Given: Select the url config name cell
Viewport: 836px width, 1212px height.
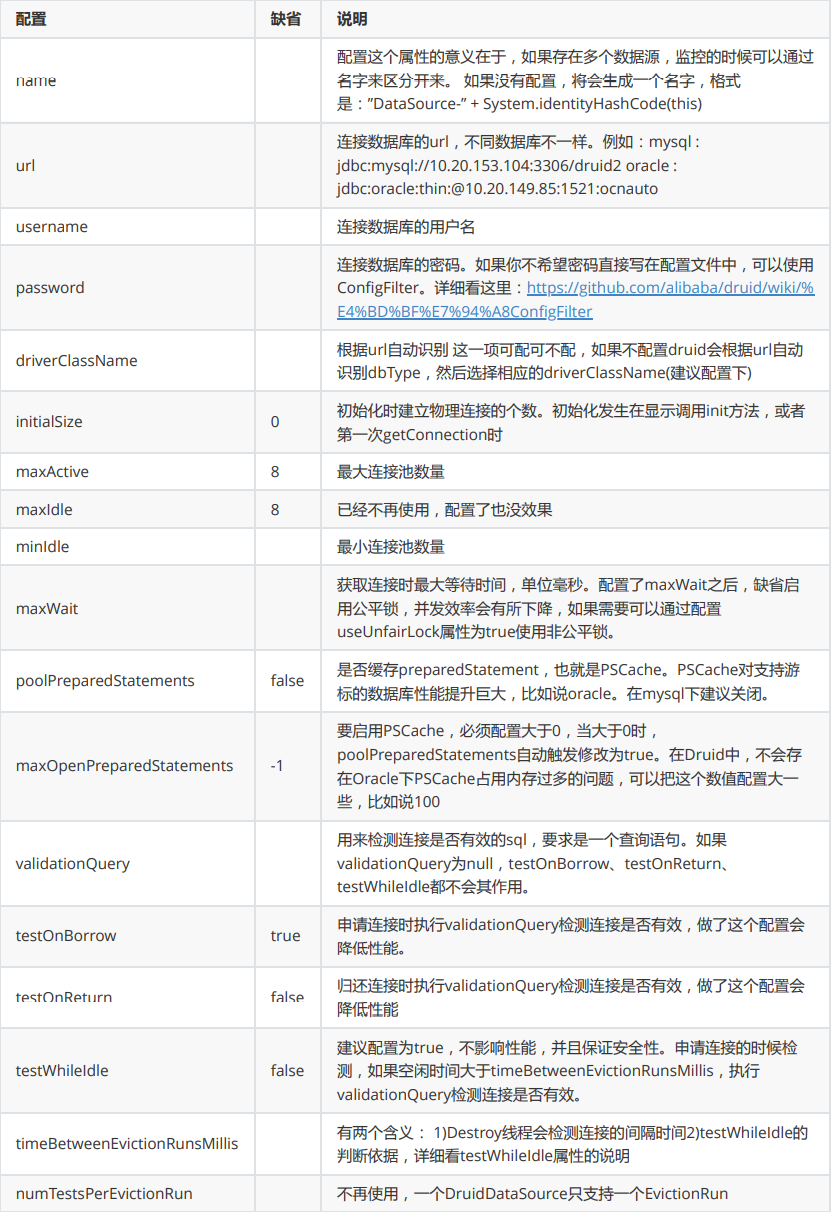Looking at the screenshot, I should (128, 165).
